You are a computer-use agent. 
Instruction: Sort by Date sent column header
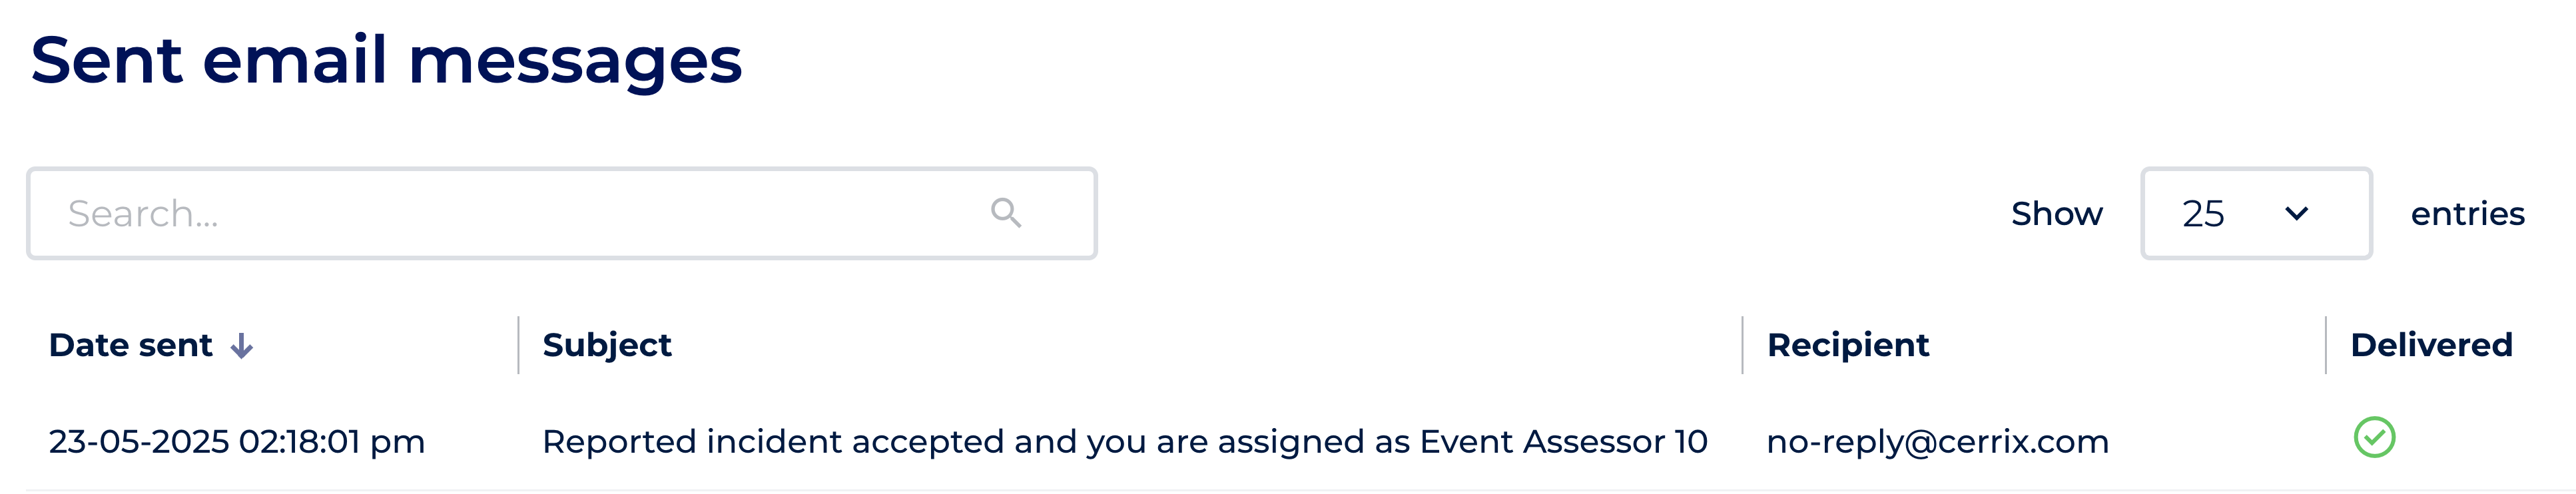click(131, 345)
